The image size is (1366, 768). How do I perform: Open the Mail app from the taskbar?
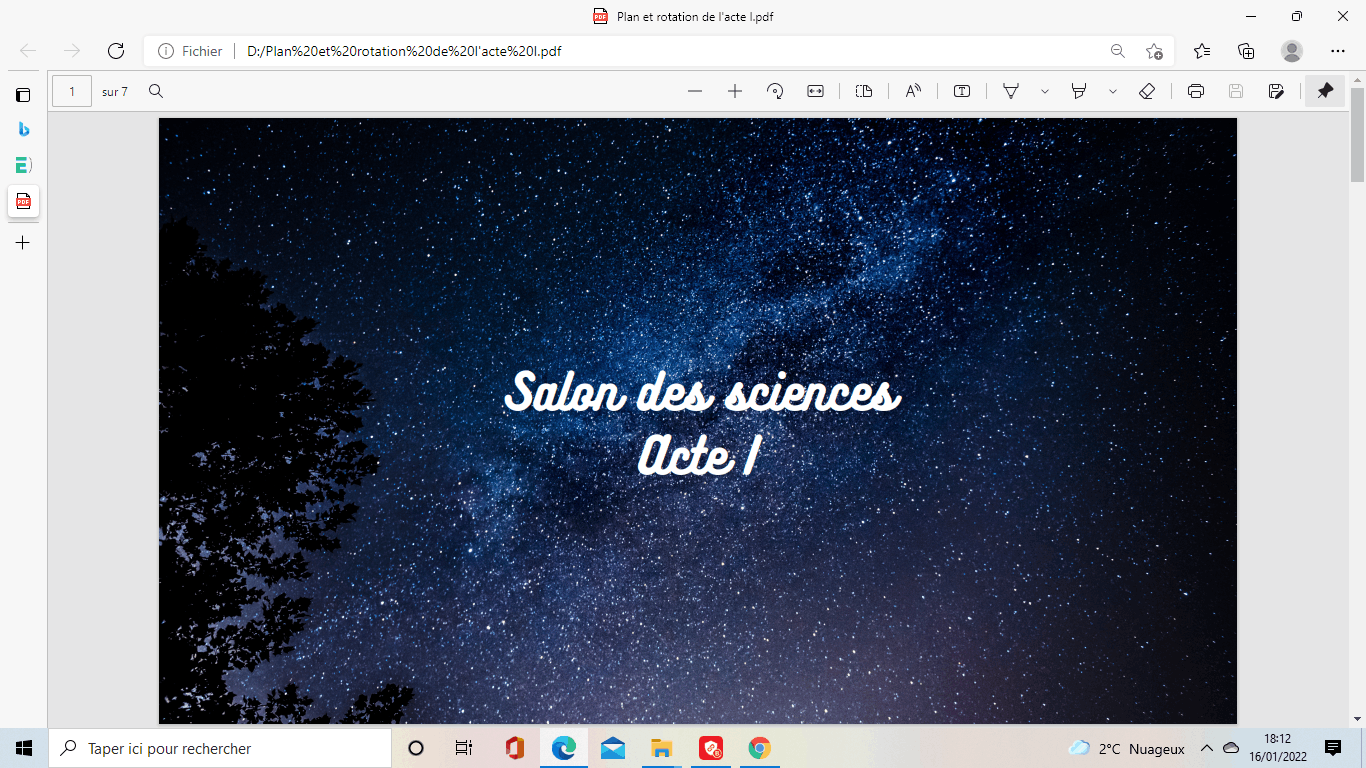613,748
